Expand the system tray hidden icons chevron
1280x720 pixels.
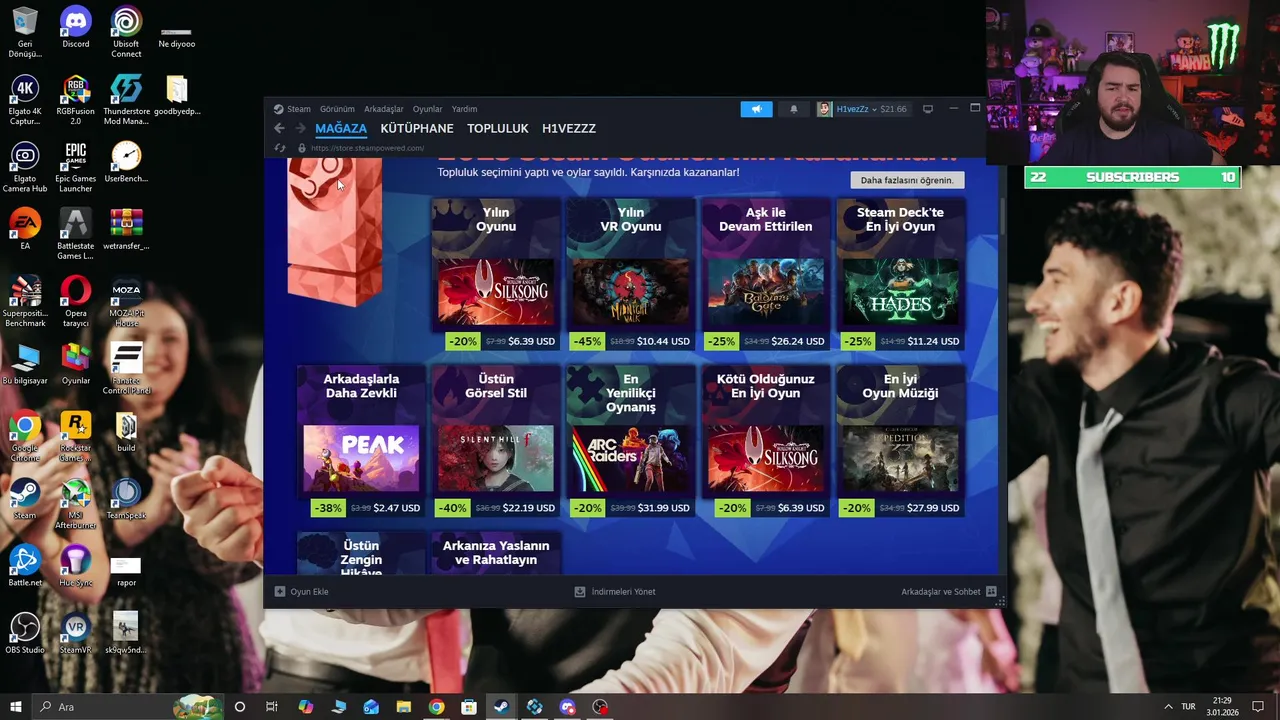[1168, 707]
